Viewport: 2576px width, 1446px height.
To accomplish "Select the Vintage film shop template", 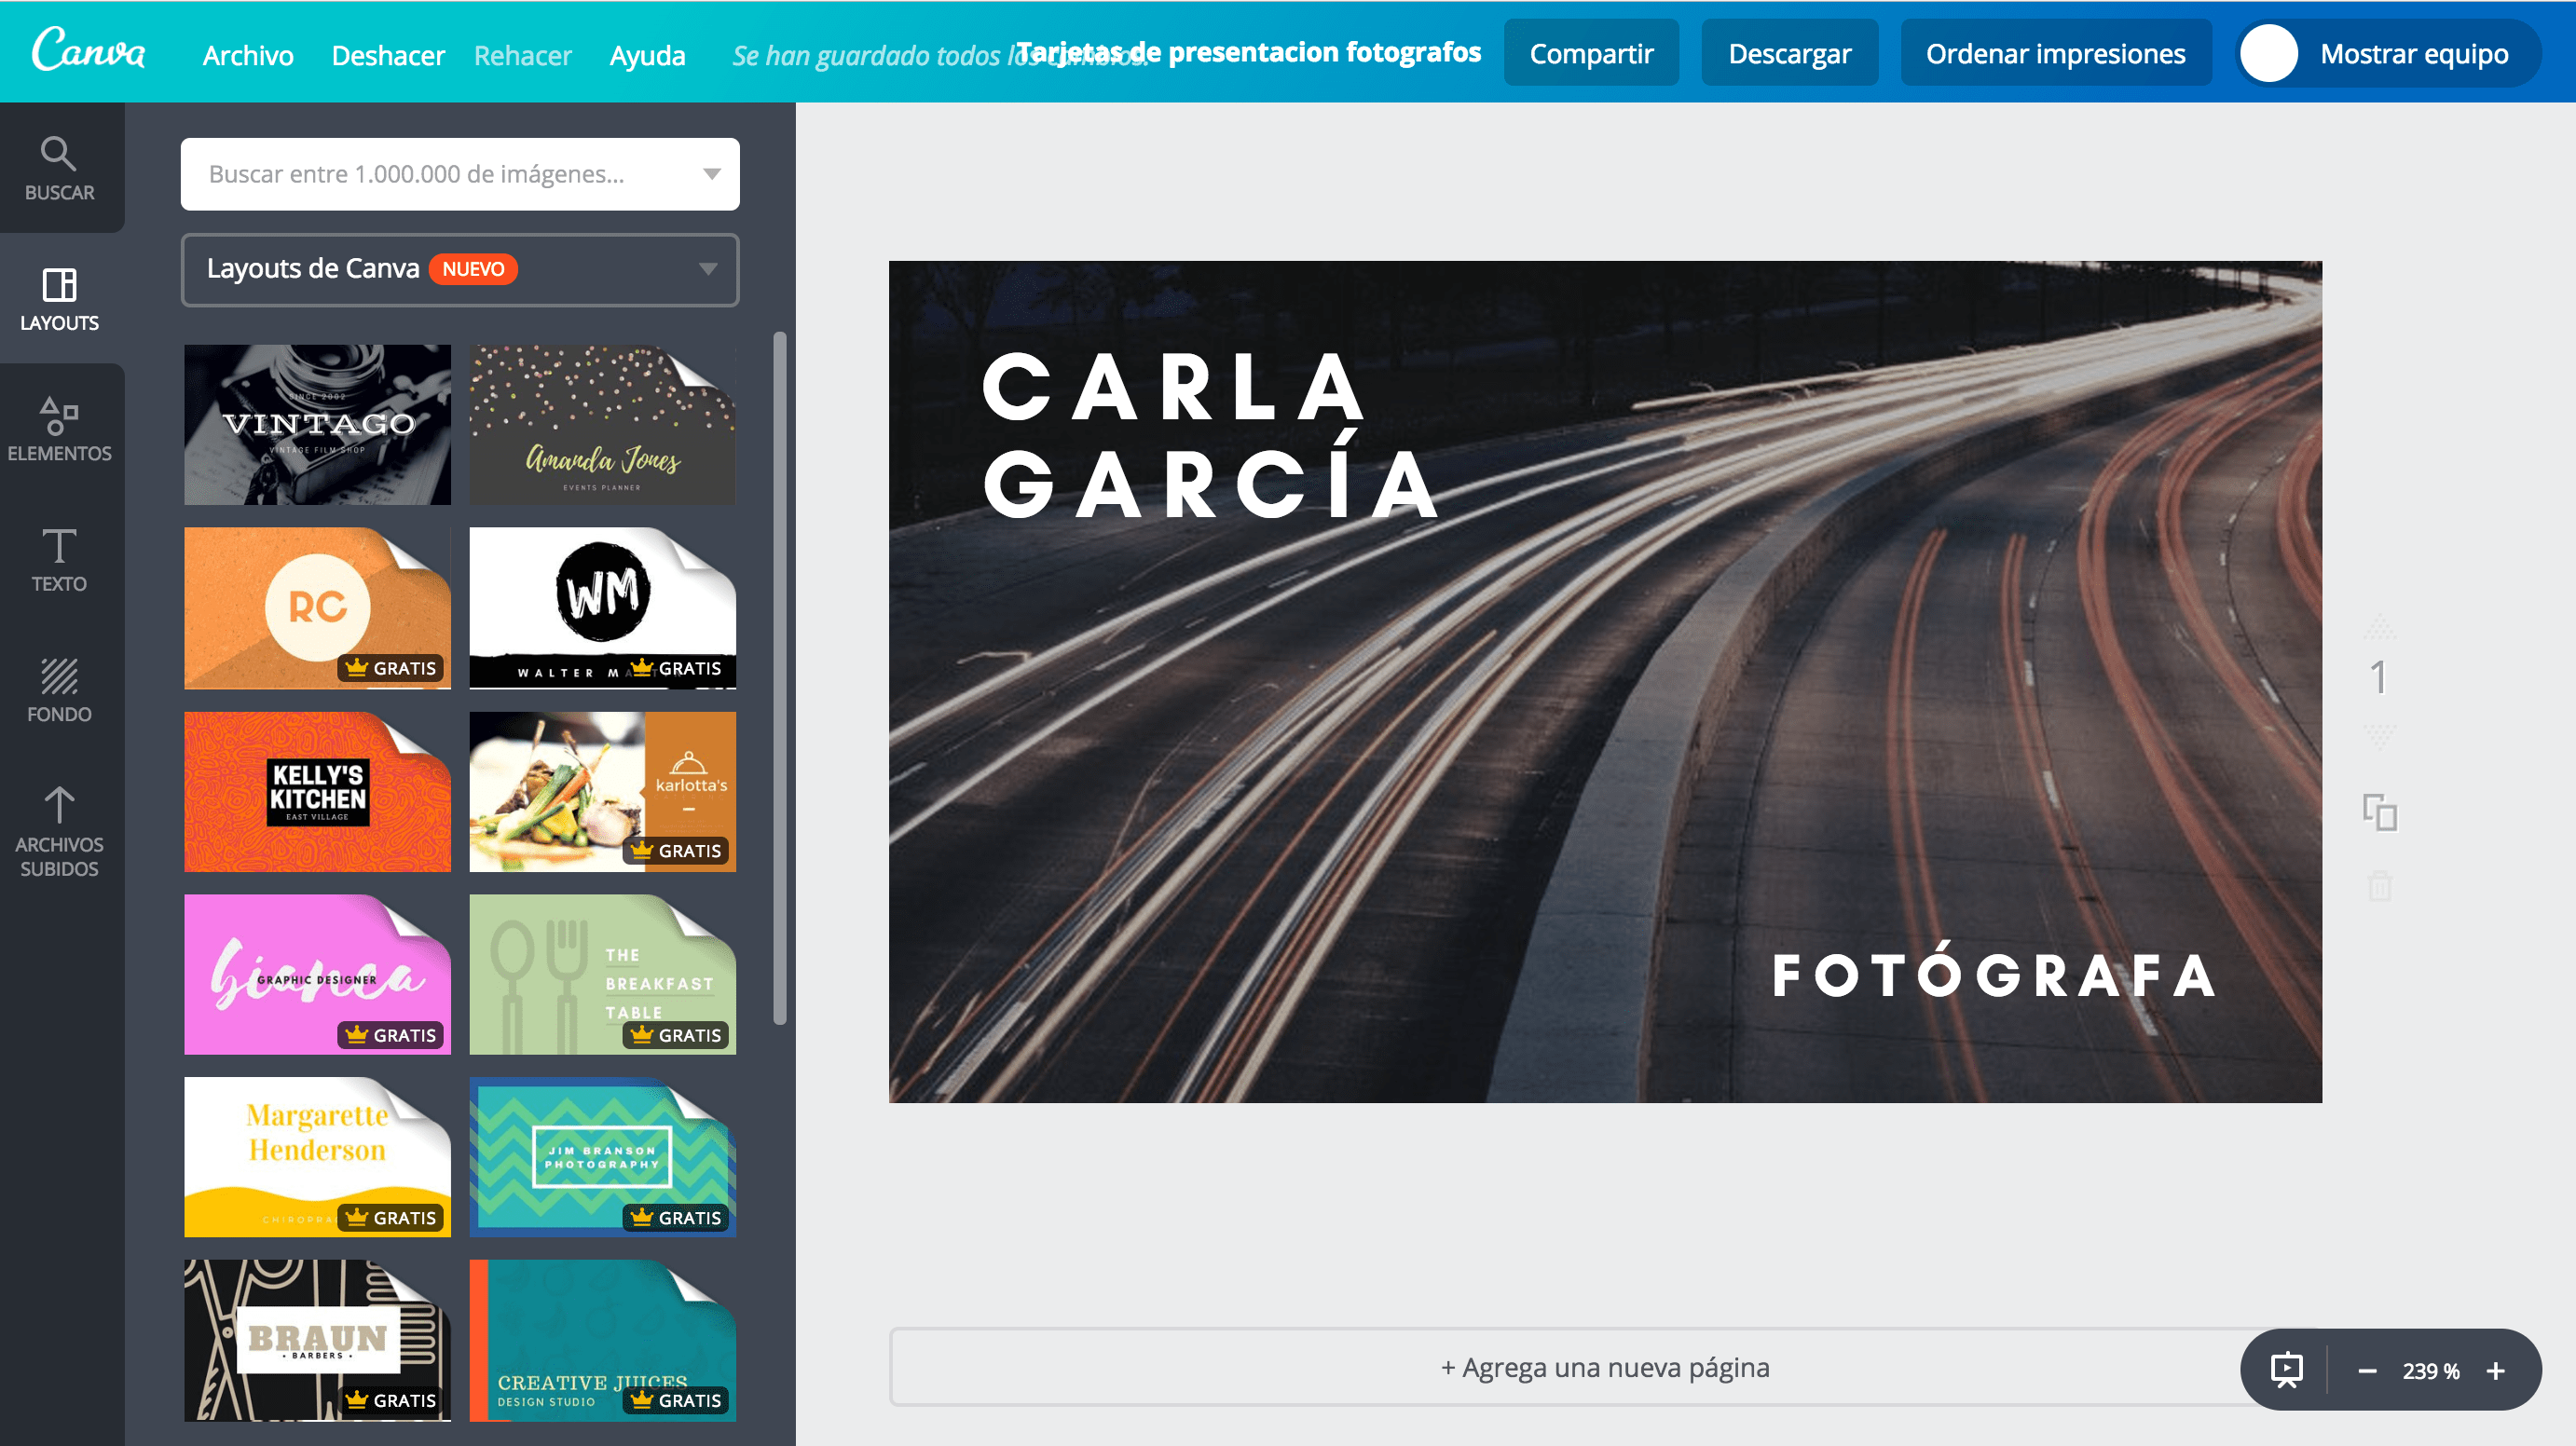I will pos(317,424).
